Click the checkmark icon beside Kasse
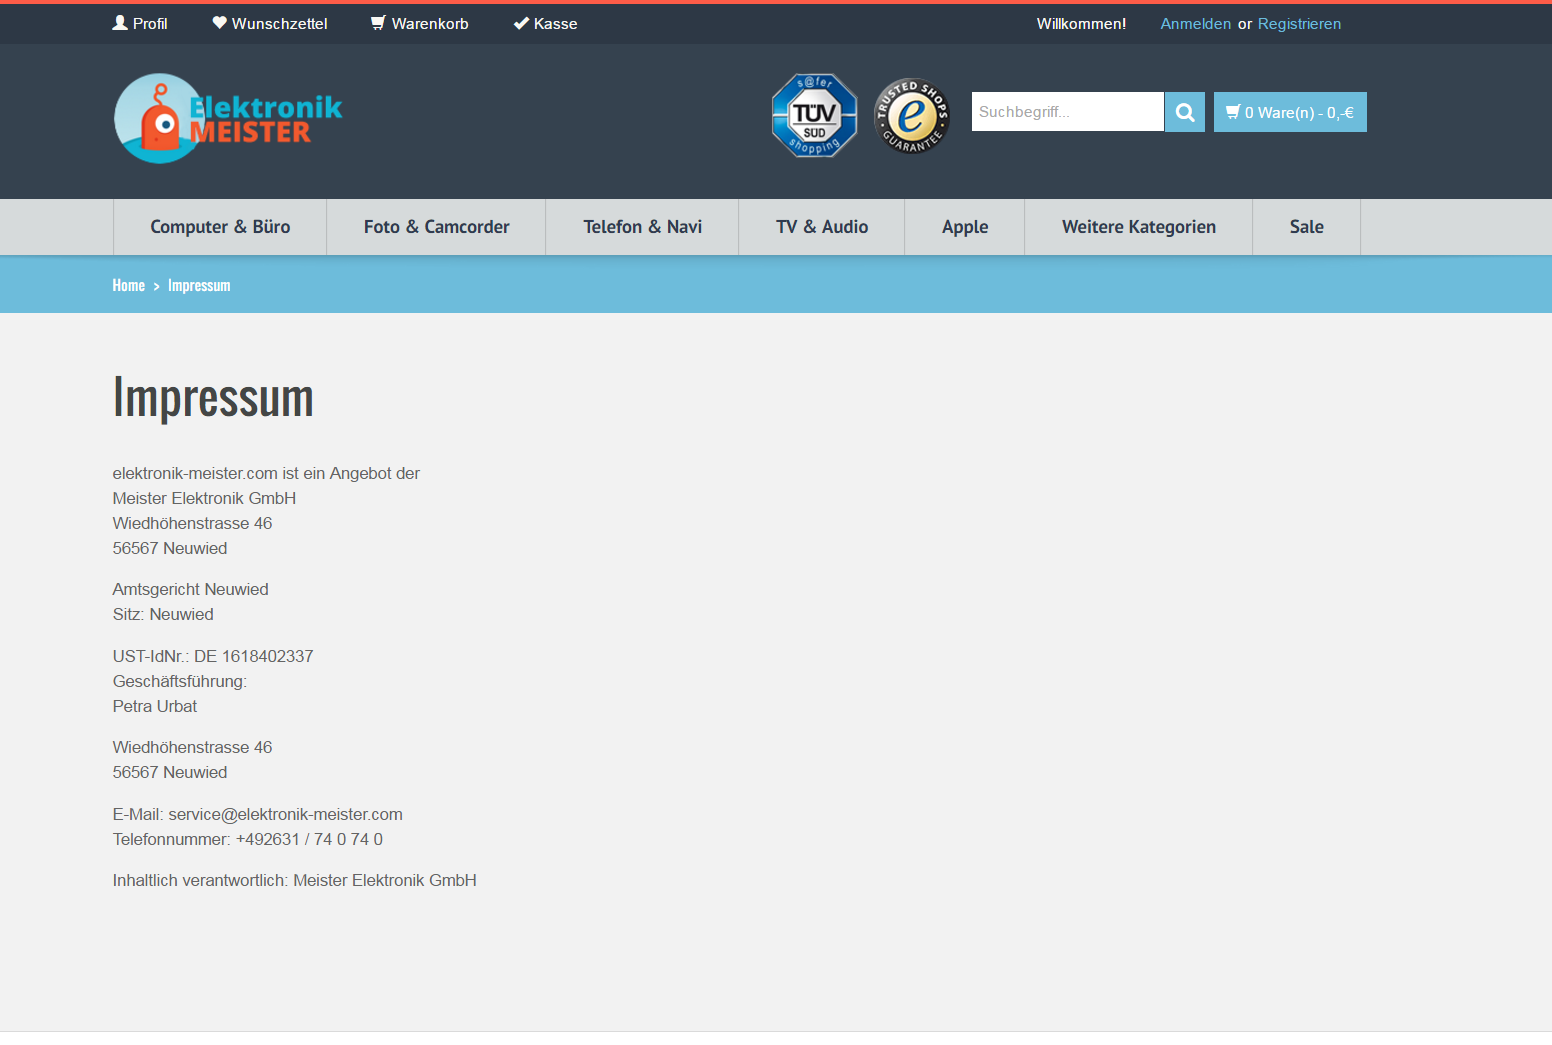 click(x=521, y=23)
